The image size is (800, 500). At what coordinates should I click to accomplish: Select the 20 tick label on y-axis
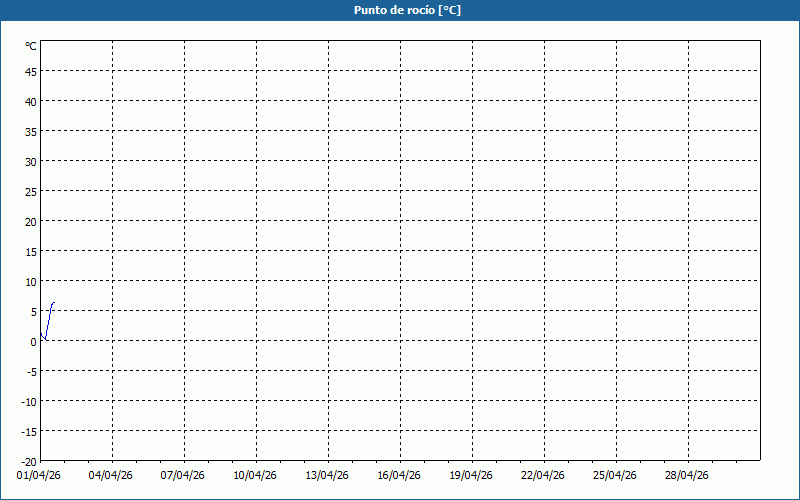coord(31,221)
